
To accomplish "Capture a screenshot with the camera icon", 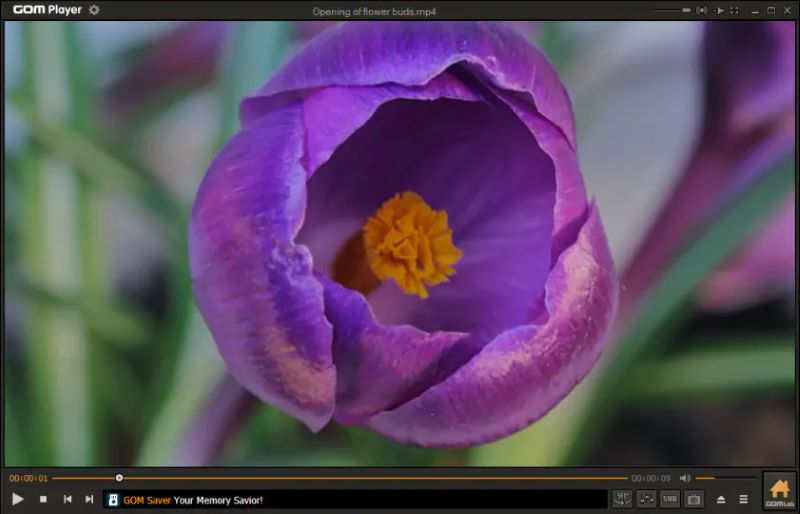I will tap(694, 499).
